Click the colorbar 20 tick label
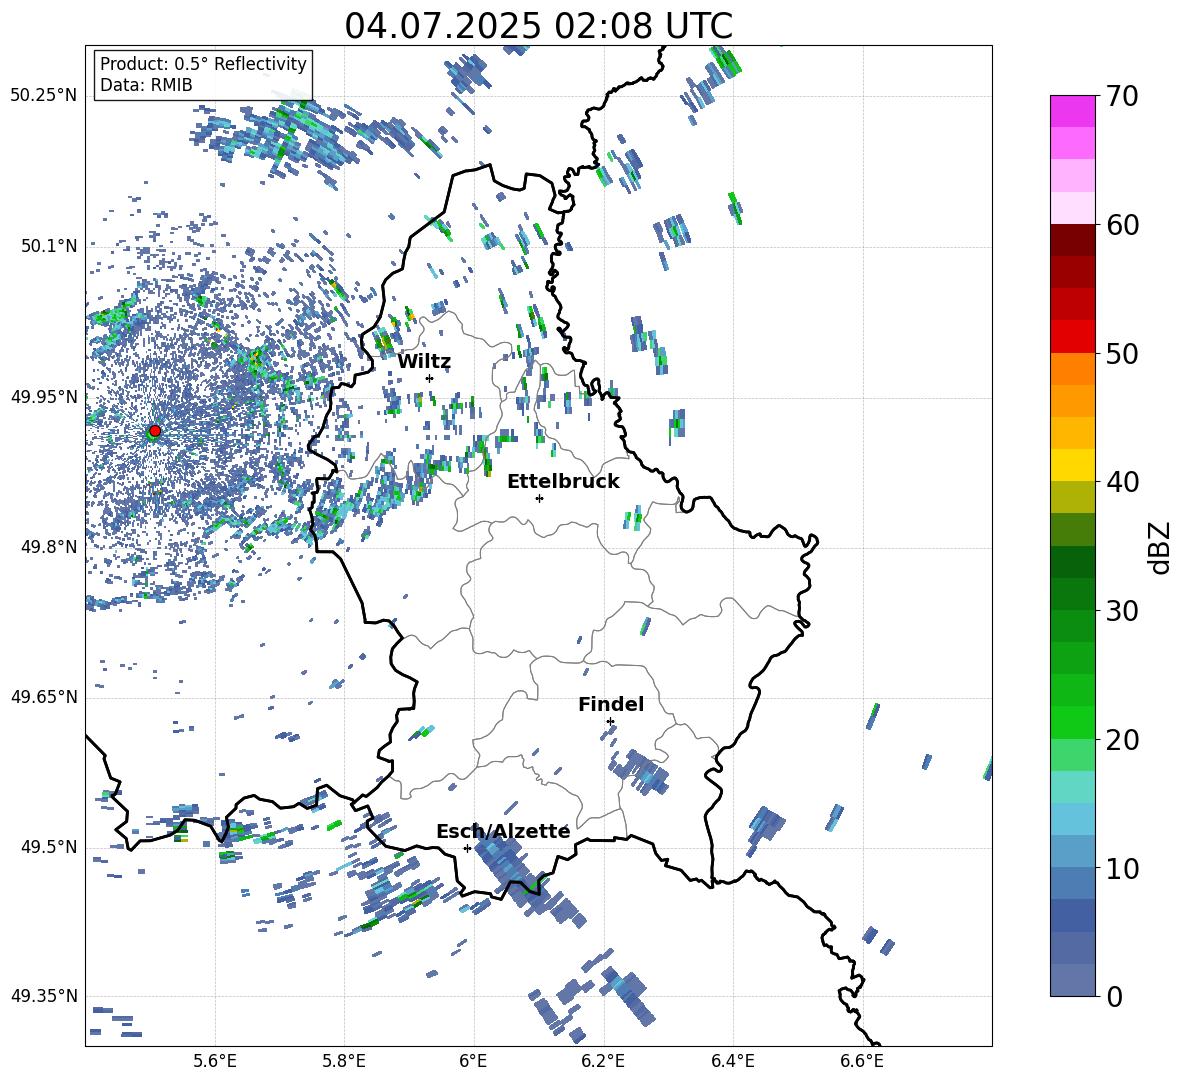The height and width of the screenshot is (1081, 1184). point(1122,740)
